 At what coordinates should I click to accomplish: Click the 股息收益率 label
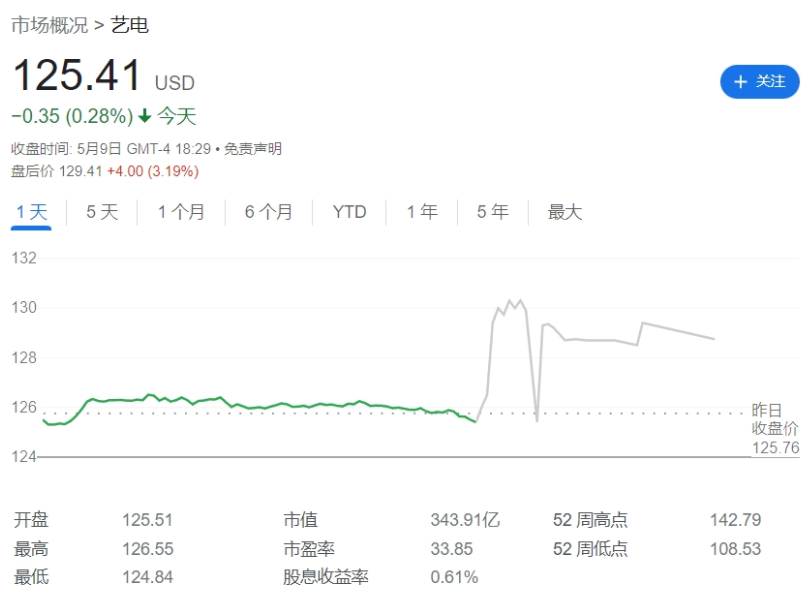tap(326, 577)
